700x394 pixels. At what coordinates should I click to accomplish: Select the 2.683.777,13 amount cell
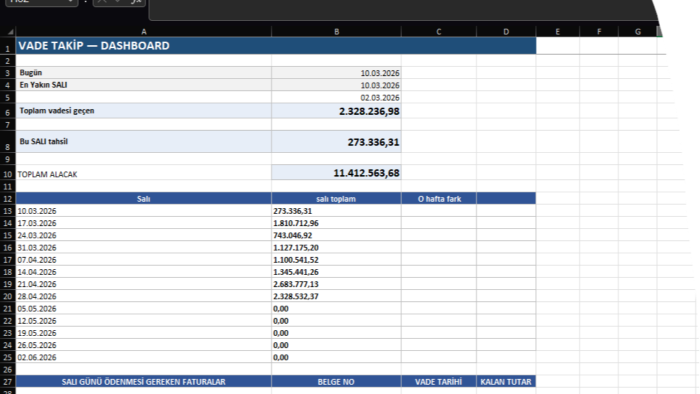point(336,284)
